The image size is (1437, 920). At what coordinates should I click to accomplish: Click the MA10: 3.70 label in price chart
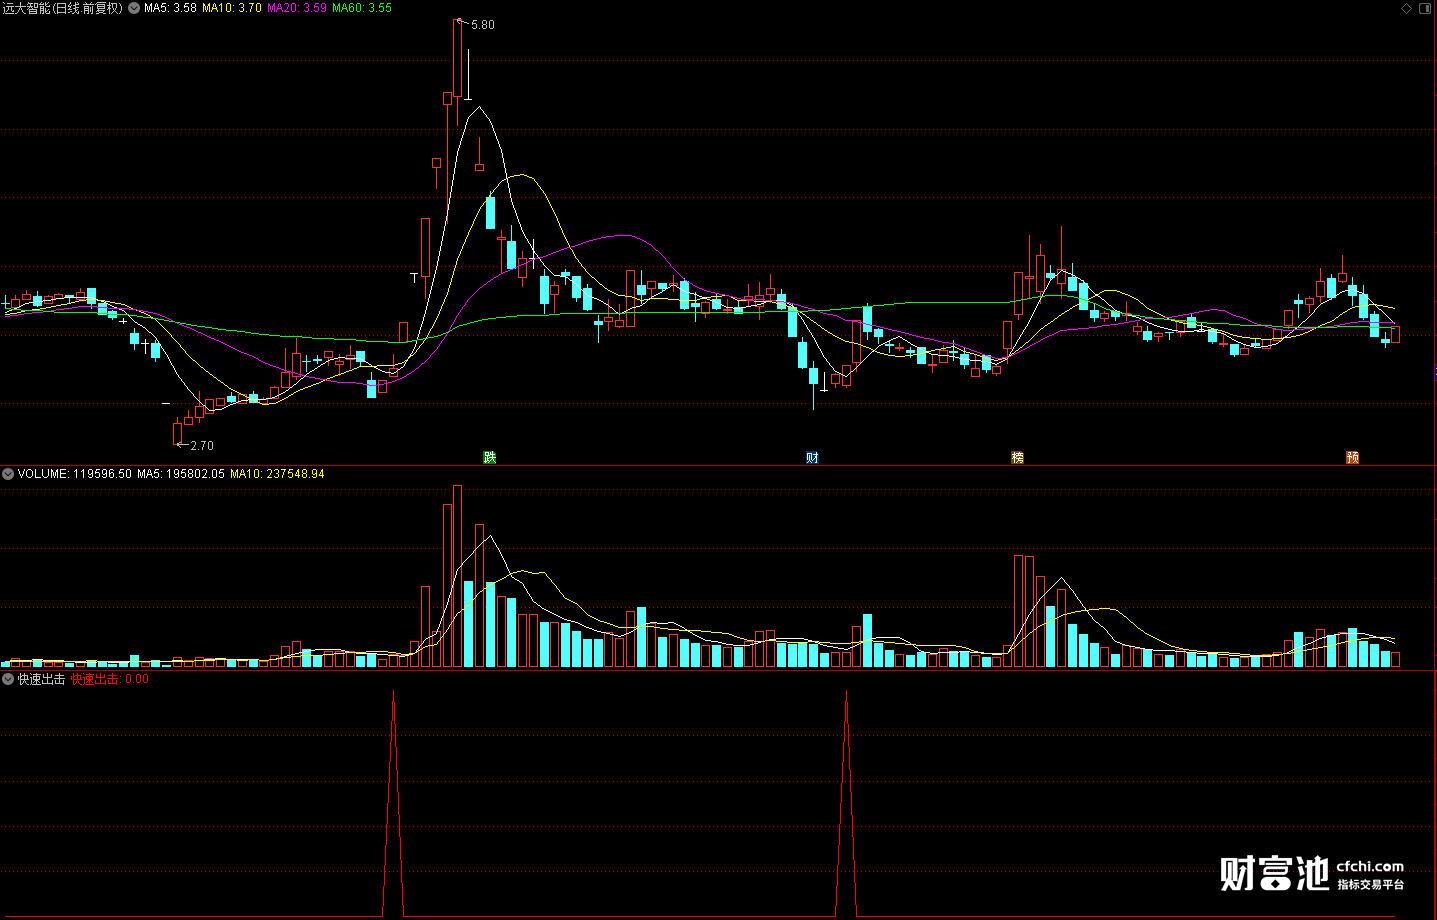pos(232,8)
